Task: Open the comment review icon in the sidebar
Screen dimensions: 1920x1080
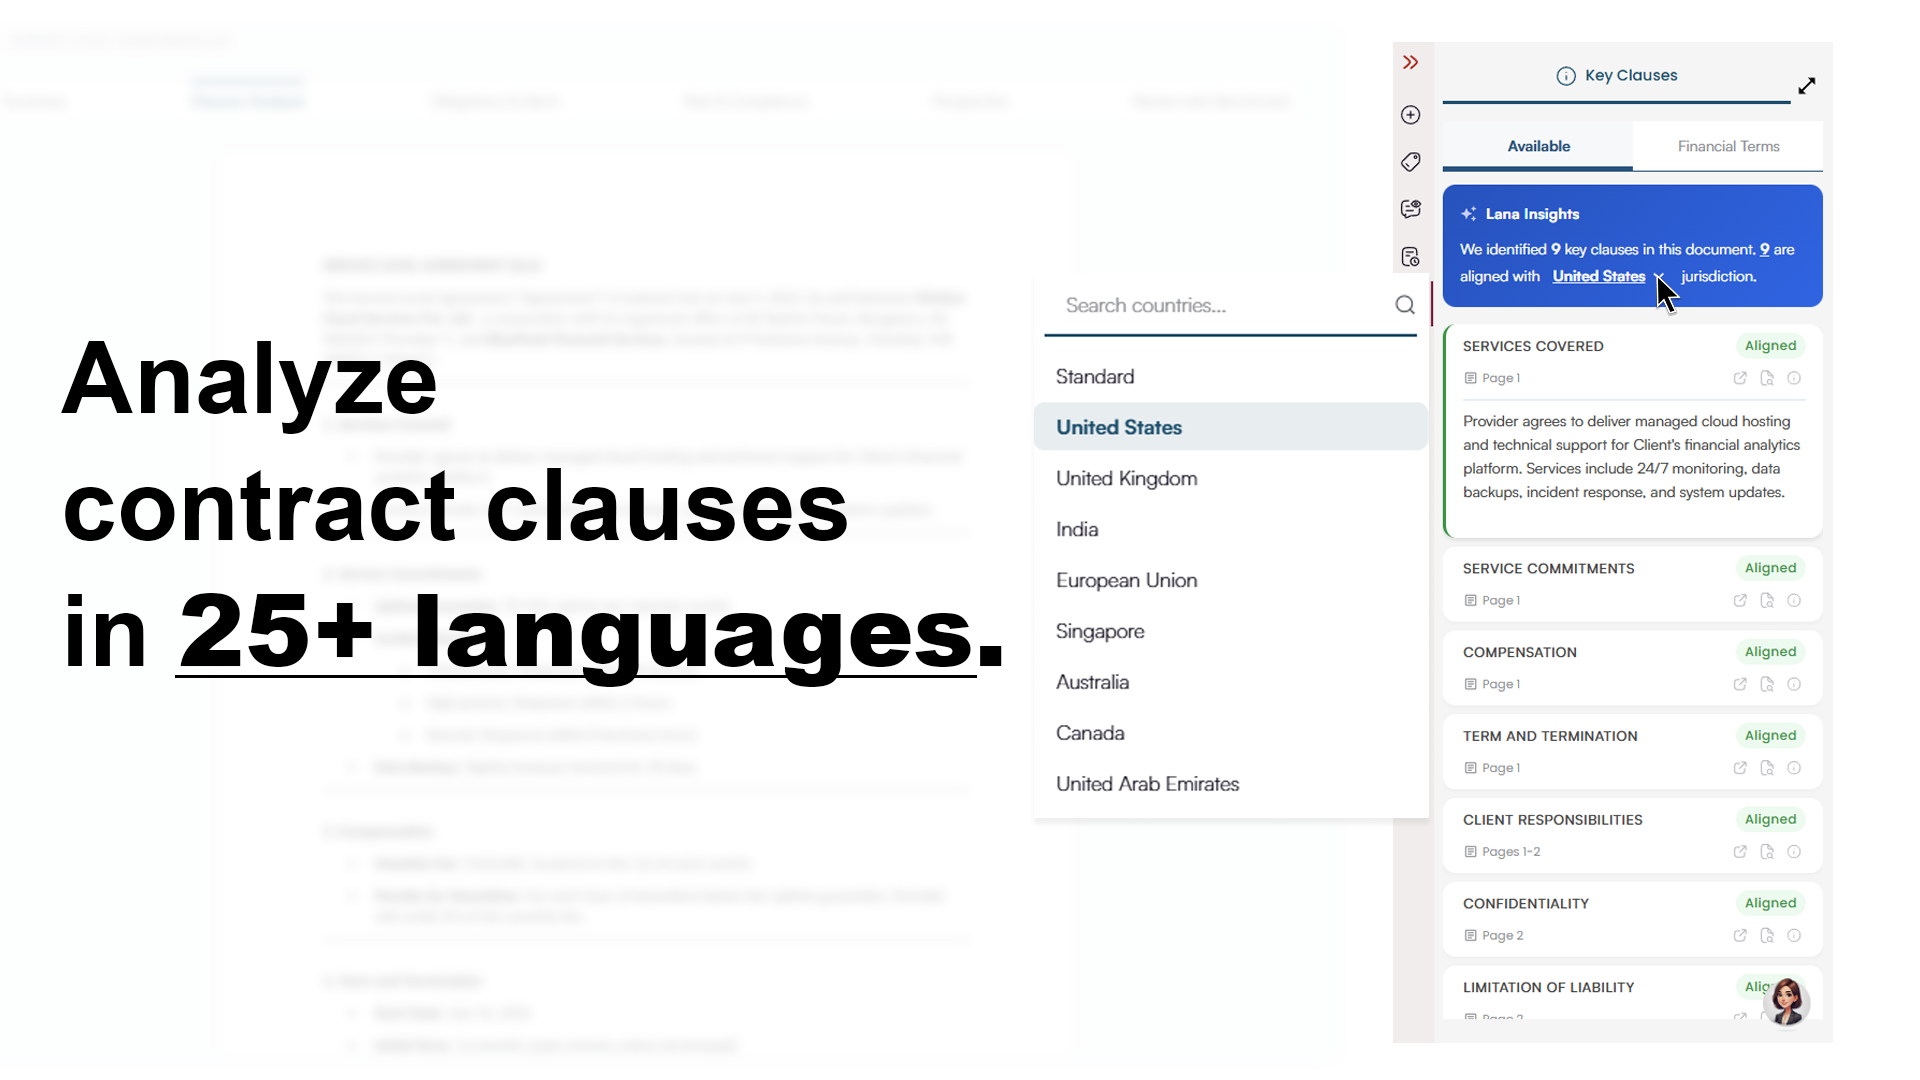Action: point(1411,208)
